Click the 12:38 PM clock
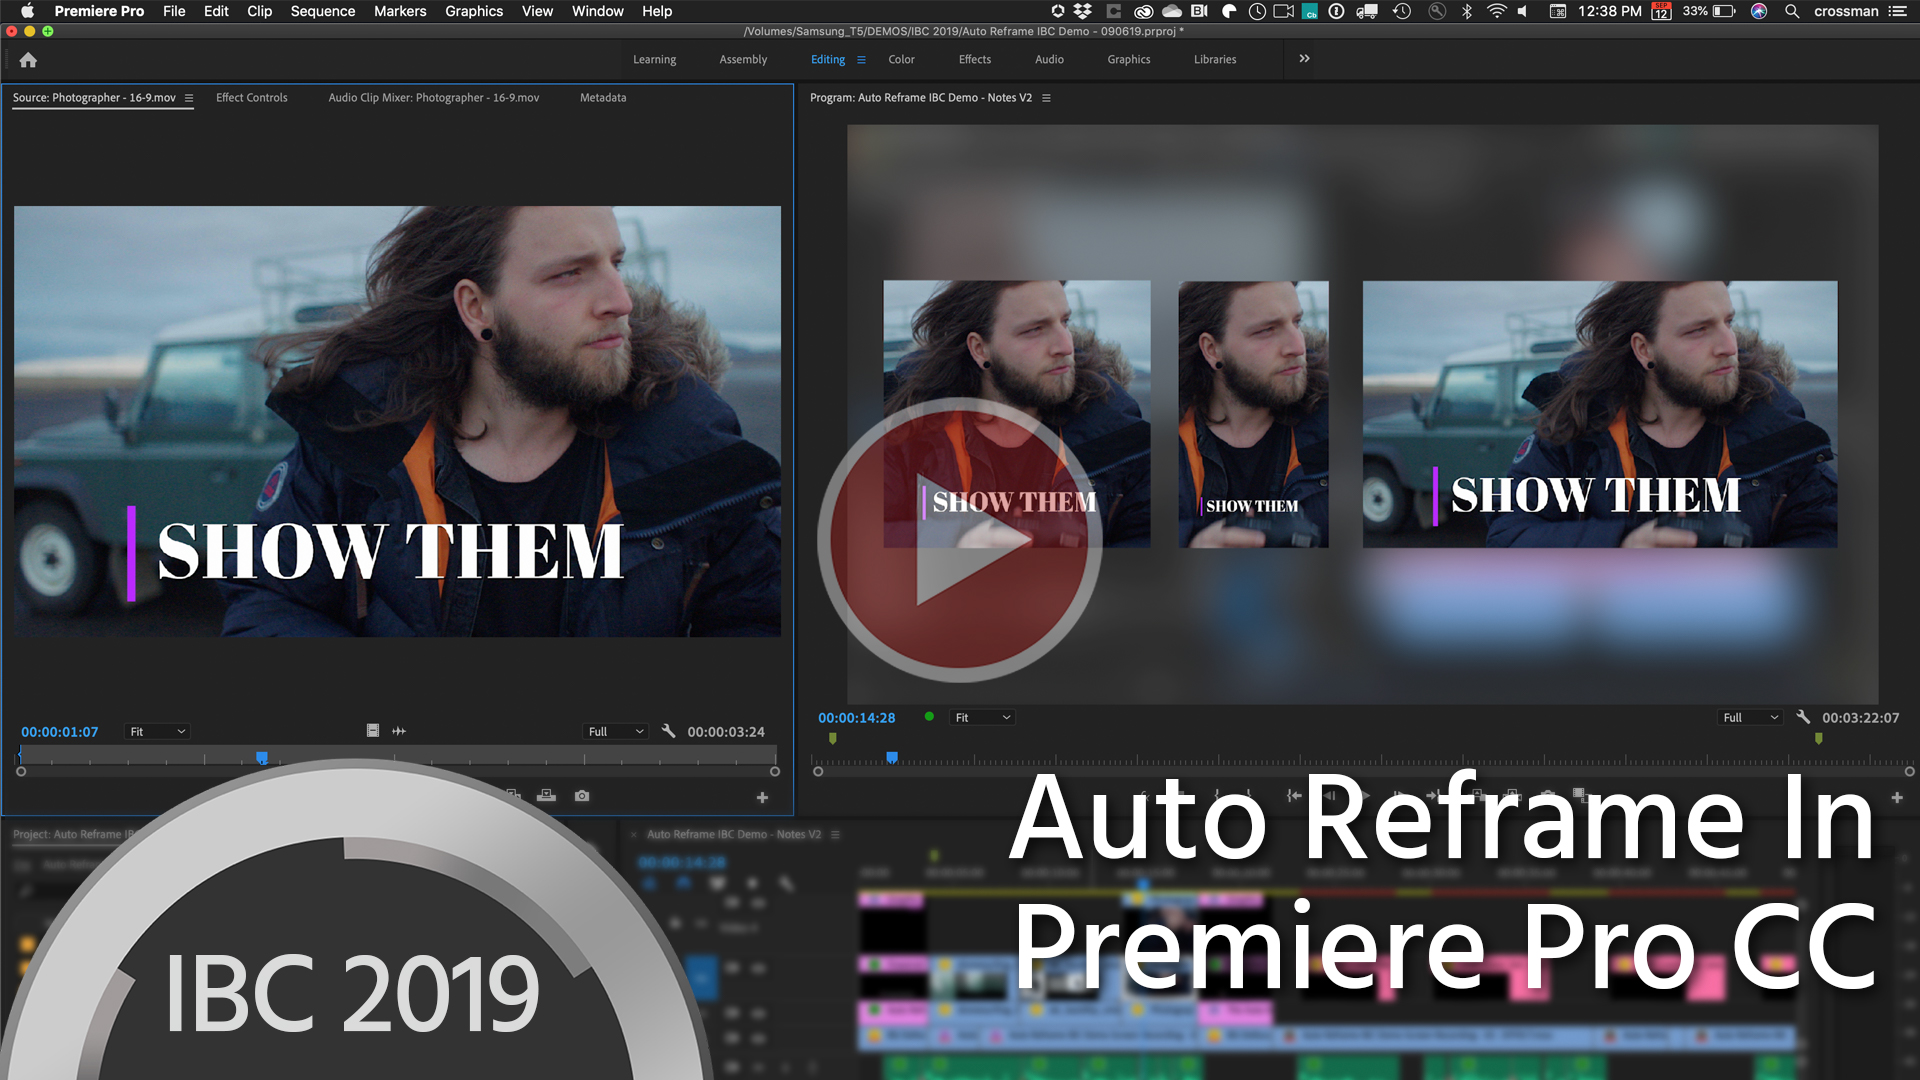This screenshot has height=1080, width=1920. point(1610,11)
